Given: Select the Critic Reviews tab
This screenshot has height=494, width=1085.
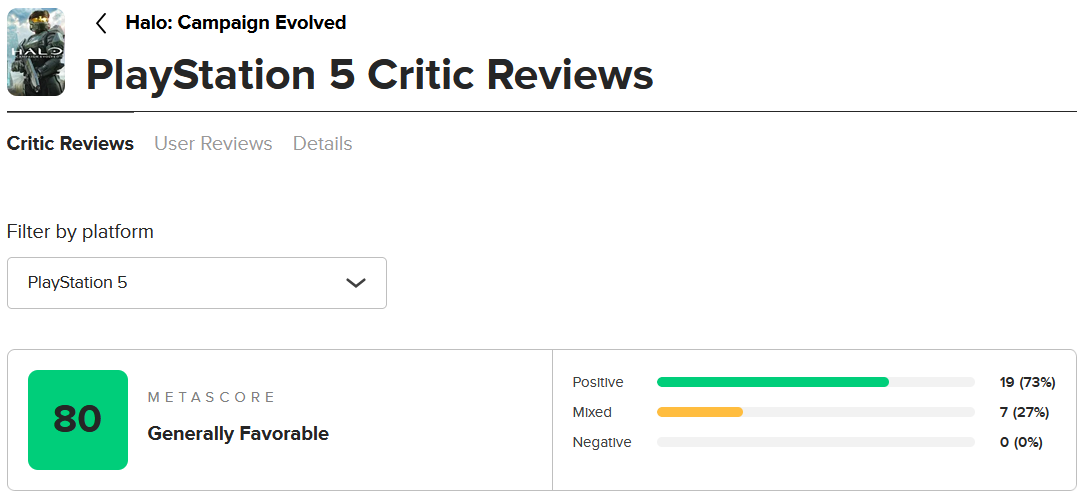Looking at the screenshot, I should [x=71, y=143].
